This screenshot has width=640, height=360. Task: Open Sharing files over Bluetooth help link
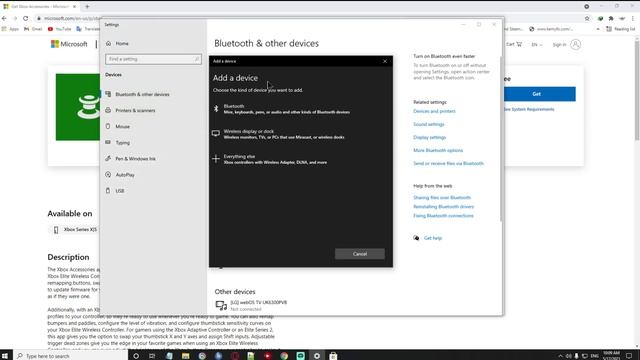(x=442, y=198)
